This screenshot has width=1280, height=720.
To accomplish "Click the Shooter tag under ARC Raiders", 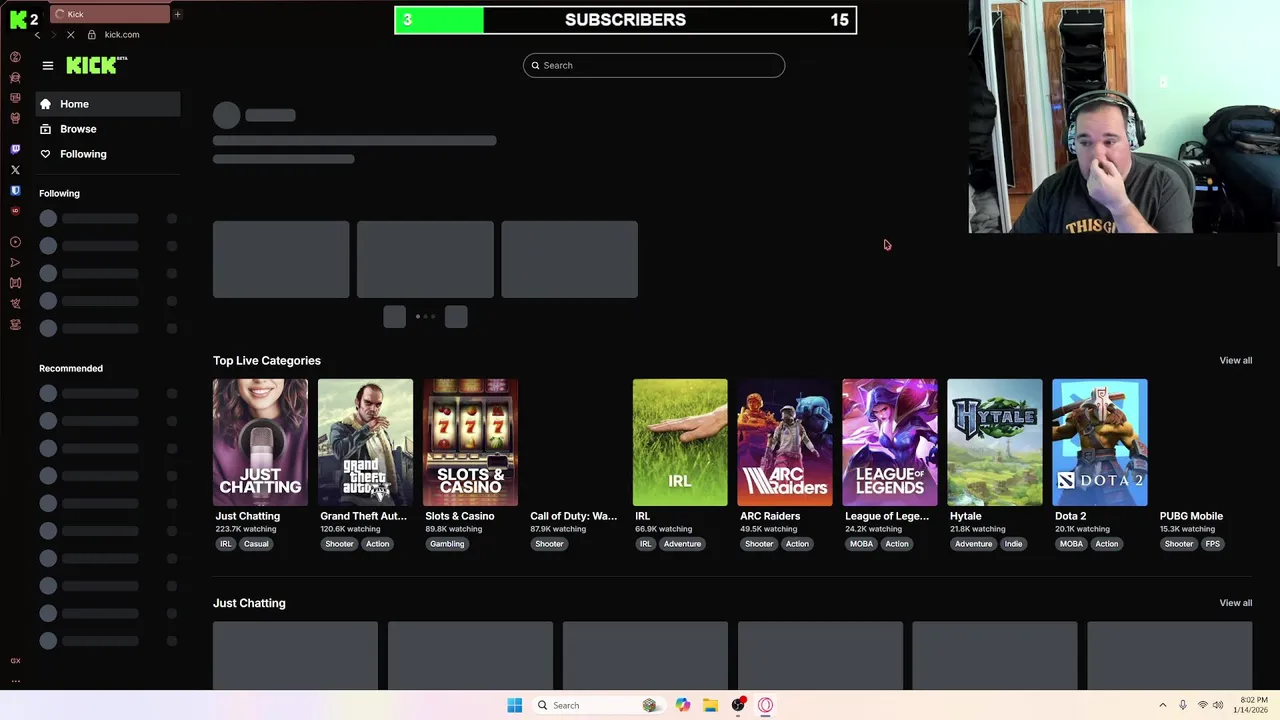I will pos(759,544).
